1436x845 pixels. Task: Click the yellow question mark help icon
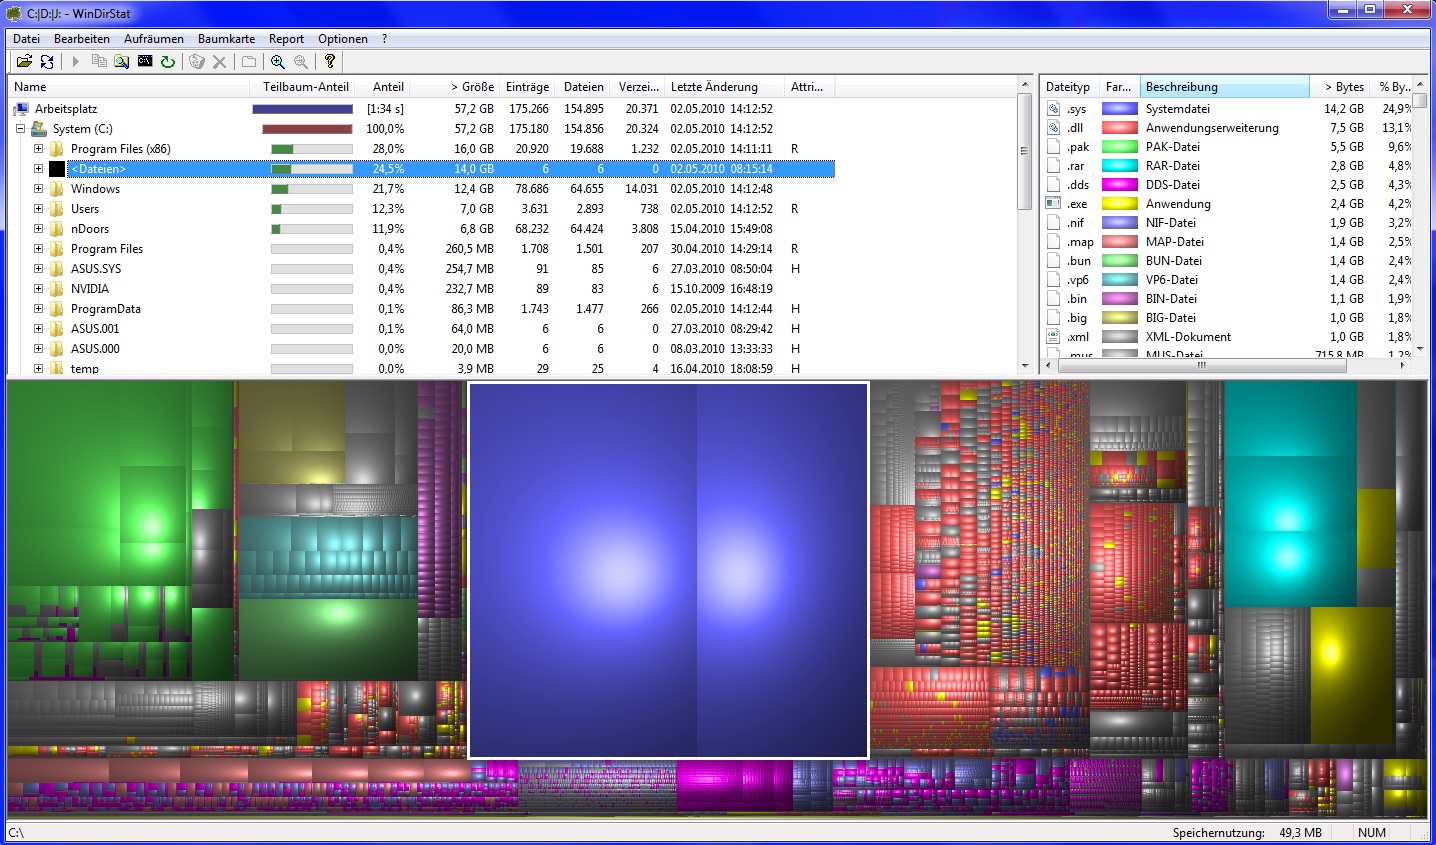click(330, 62)
